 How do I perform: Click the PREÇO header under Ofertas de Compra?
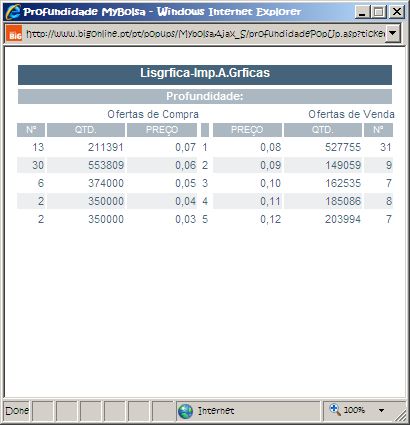(162, 130)
